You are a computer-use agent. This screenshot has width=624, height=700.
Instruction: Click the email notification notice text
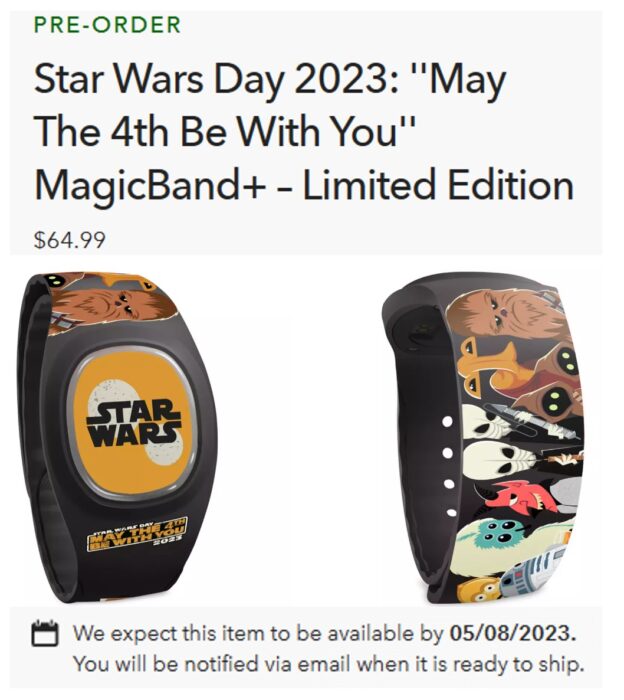pyautogui.click(x=329, y=664)
